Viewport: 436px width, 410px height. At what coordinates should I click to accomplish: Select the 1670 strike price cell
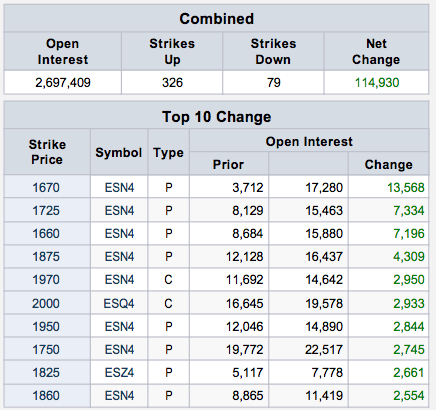[46, 187]
